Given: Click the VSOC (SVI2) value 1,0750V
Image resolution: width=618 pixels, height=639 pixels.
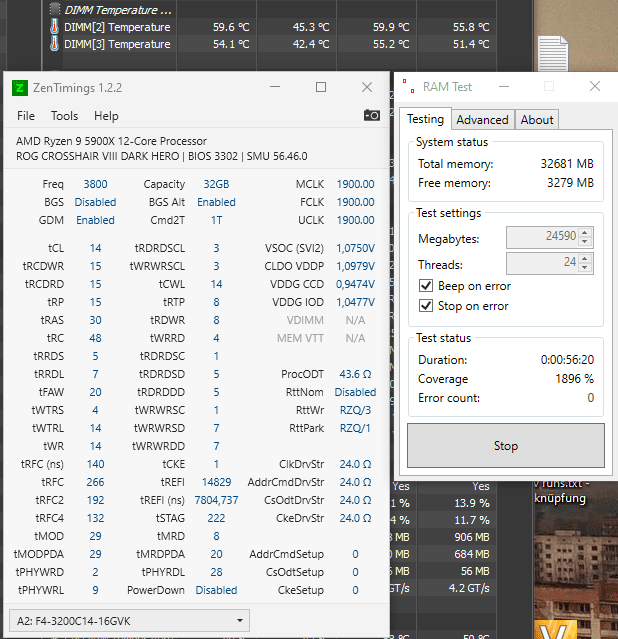Looking at the screenshot, I should click(355, 248).
